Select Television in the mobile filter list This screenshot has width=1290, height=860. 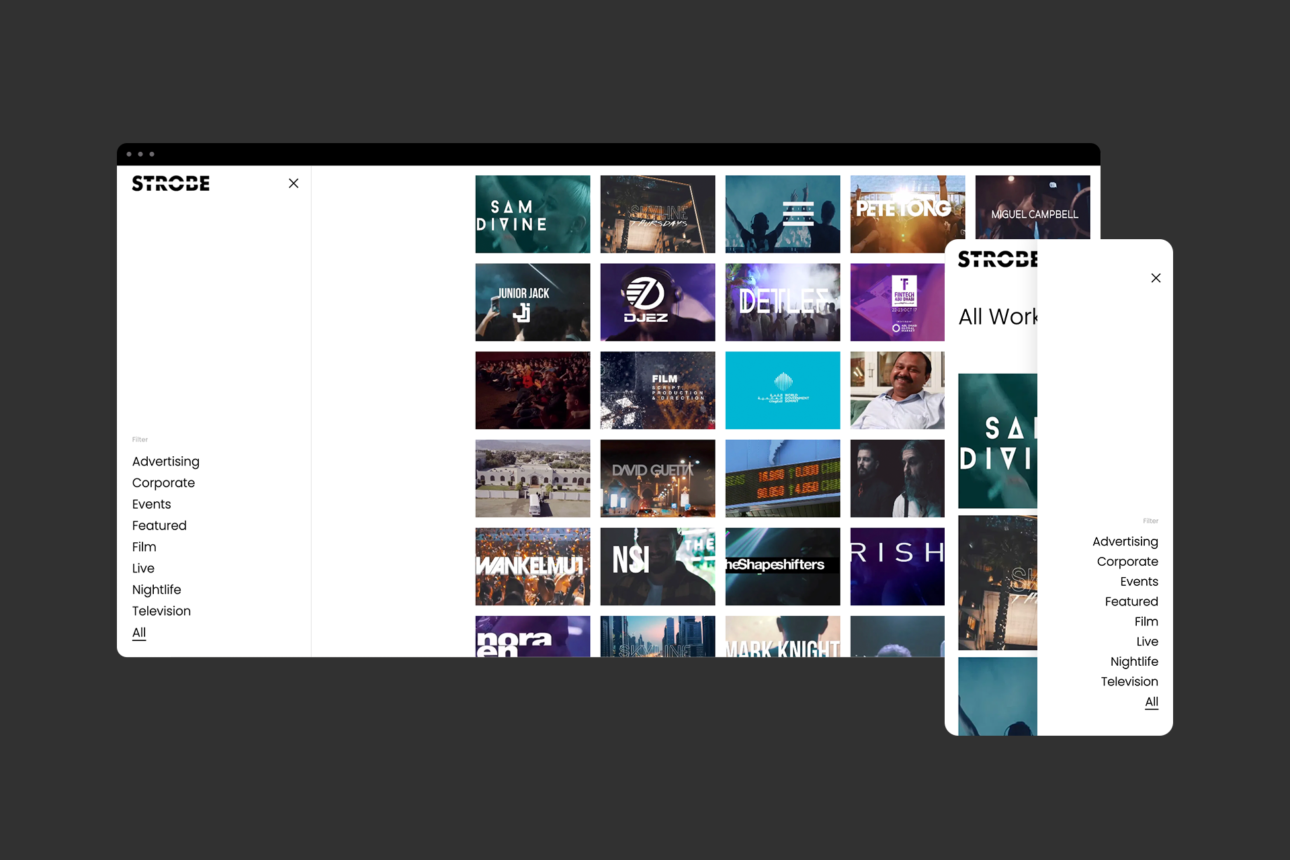[1129, 681]
